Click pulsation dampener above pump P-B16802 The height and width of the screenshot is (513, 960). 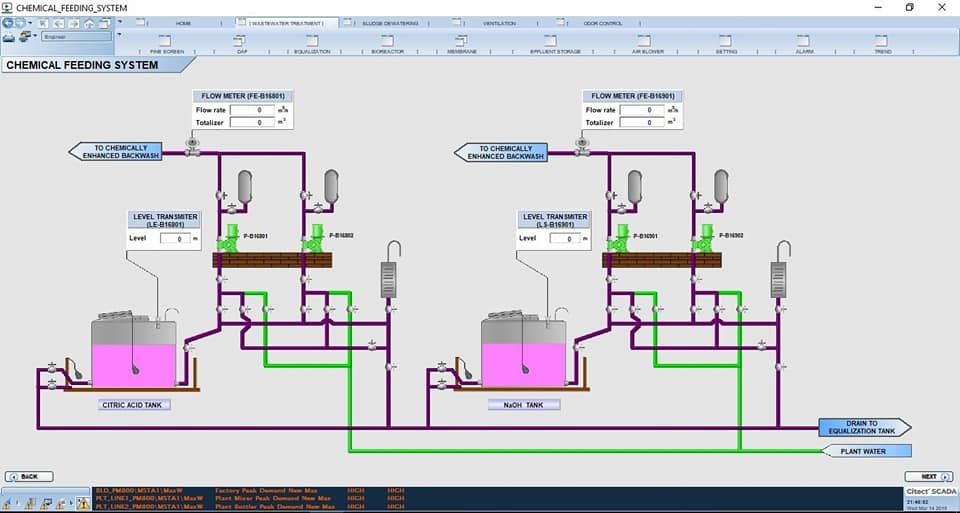(331, 187)
